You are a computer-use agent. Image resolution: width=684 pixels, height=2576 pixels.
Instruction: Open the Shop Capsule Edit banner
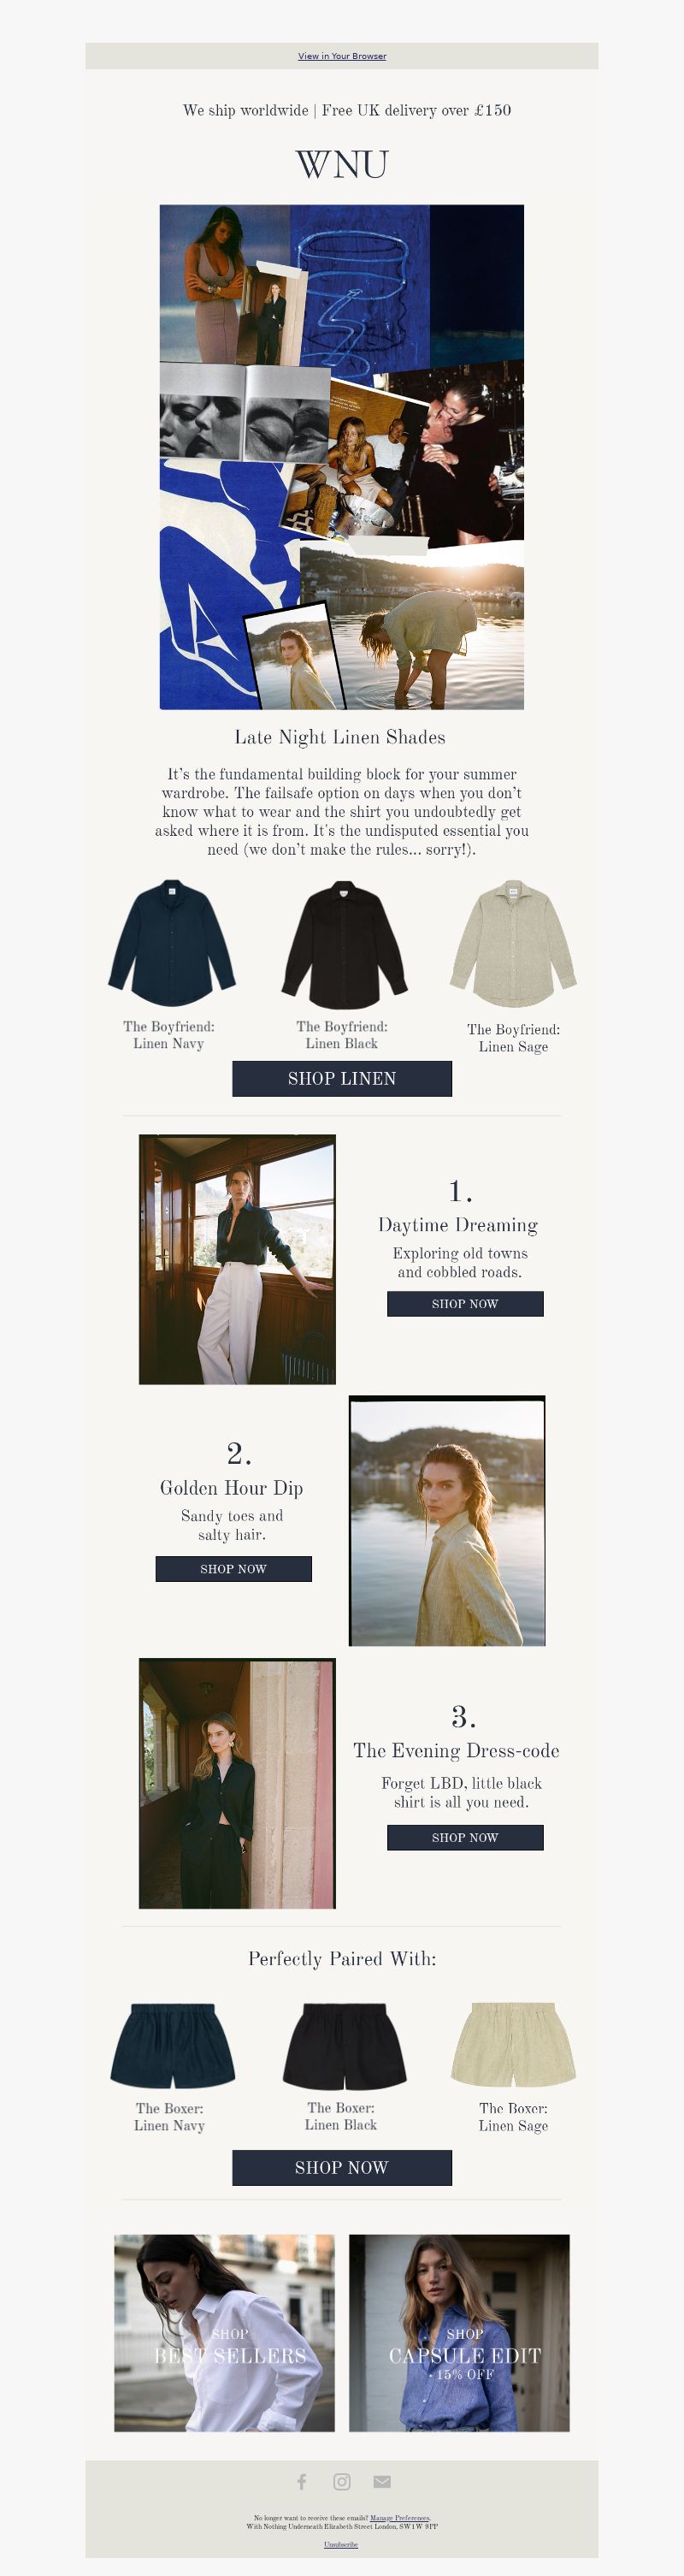point(459,2332)
